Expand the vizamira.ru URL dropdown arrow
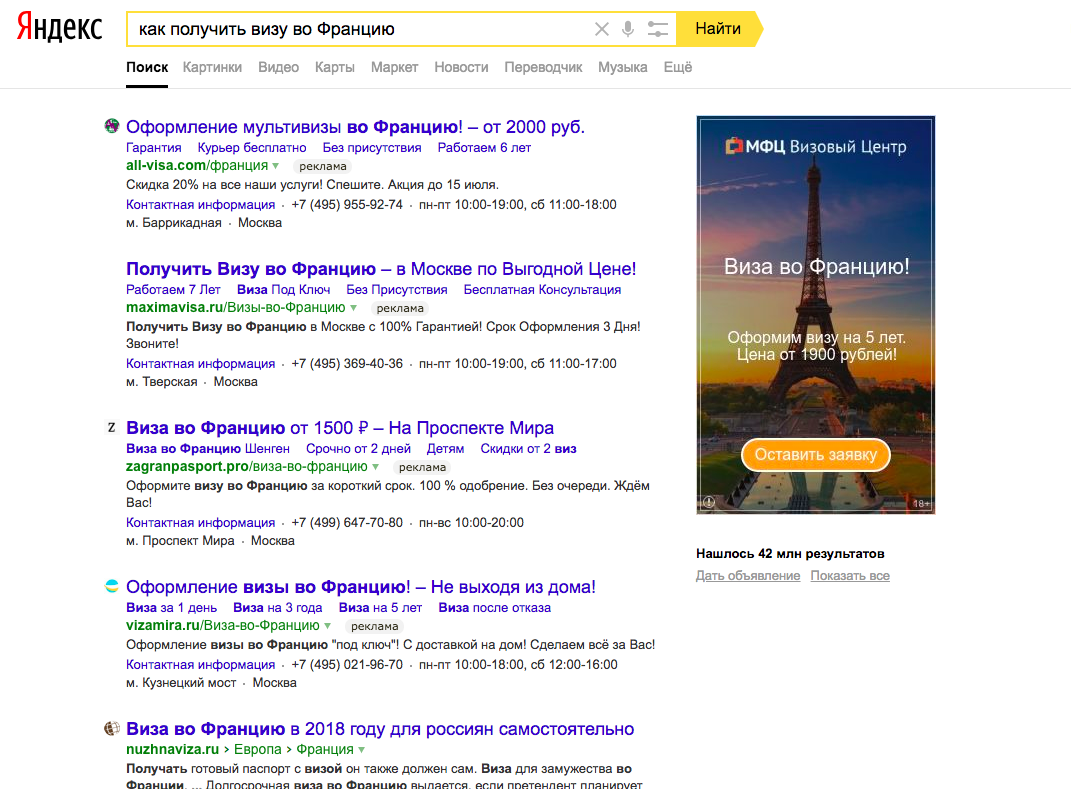 [x=327, y=626]
